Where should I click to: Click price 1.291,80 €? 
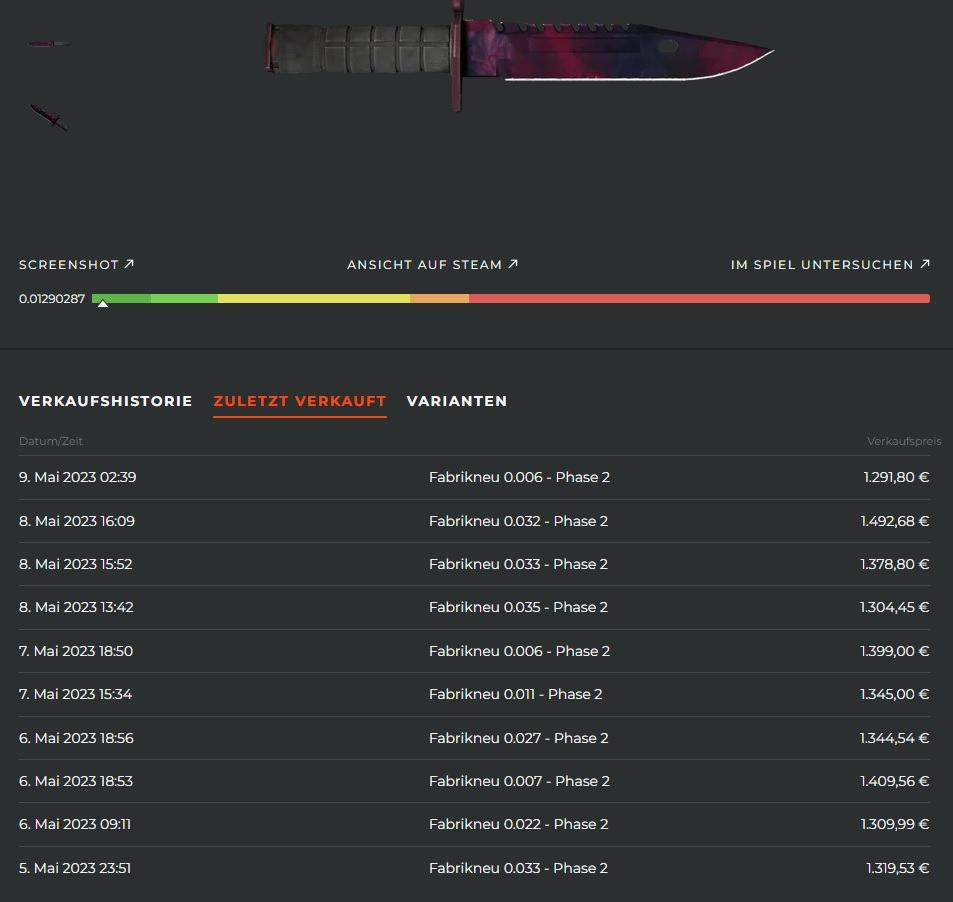[x=896, y=477]
